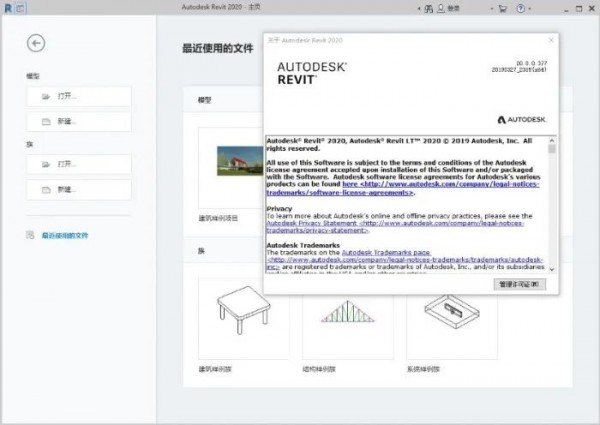Click the 建筑样例族 label text
600x425 pixels.
[215, 369]
